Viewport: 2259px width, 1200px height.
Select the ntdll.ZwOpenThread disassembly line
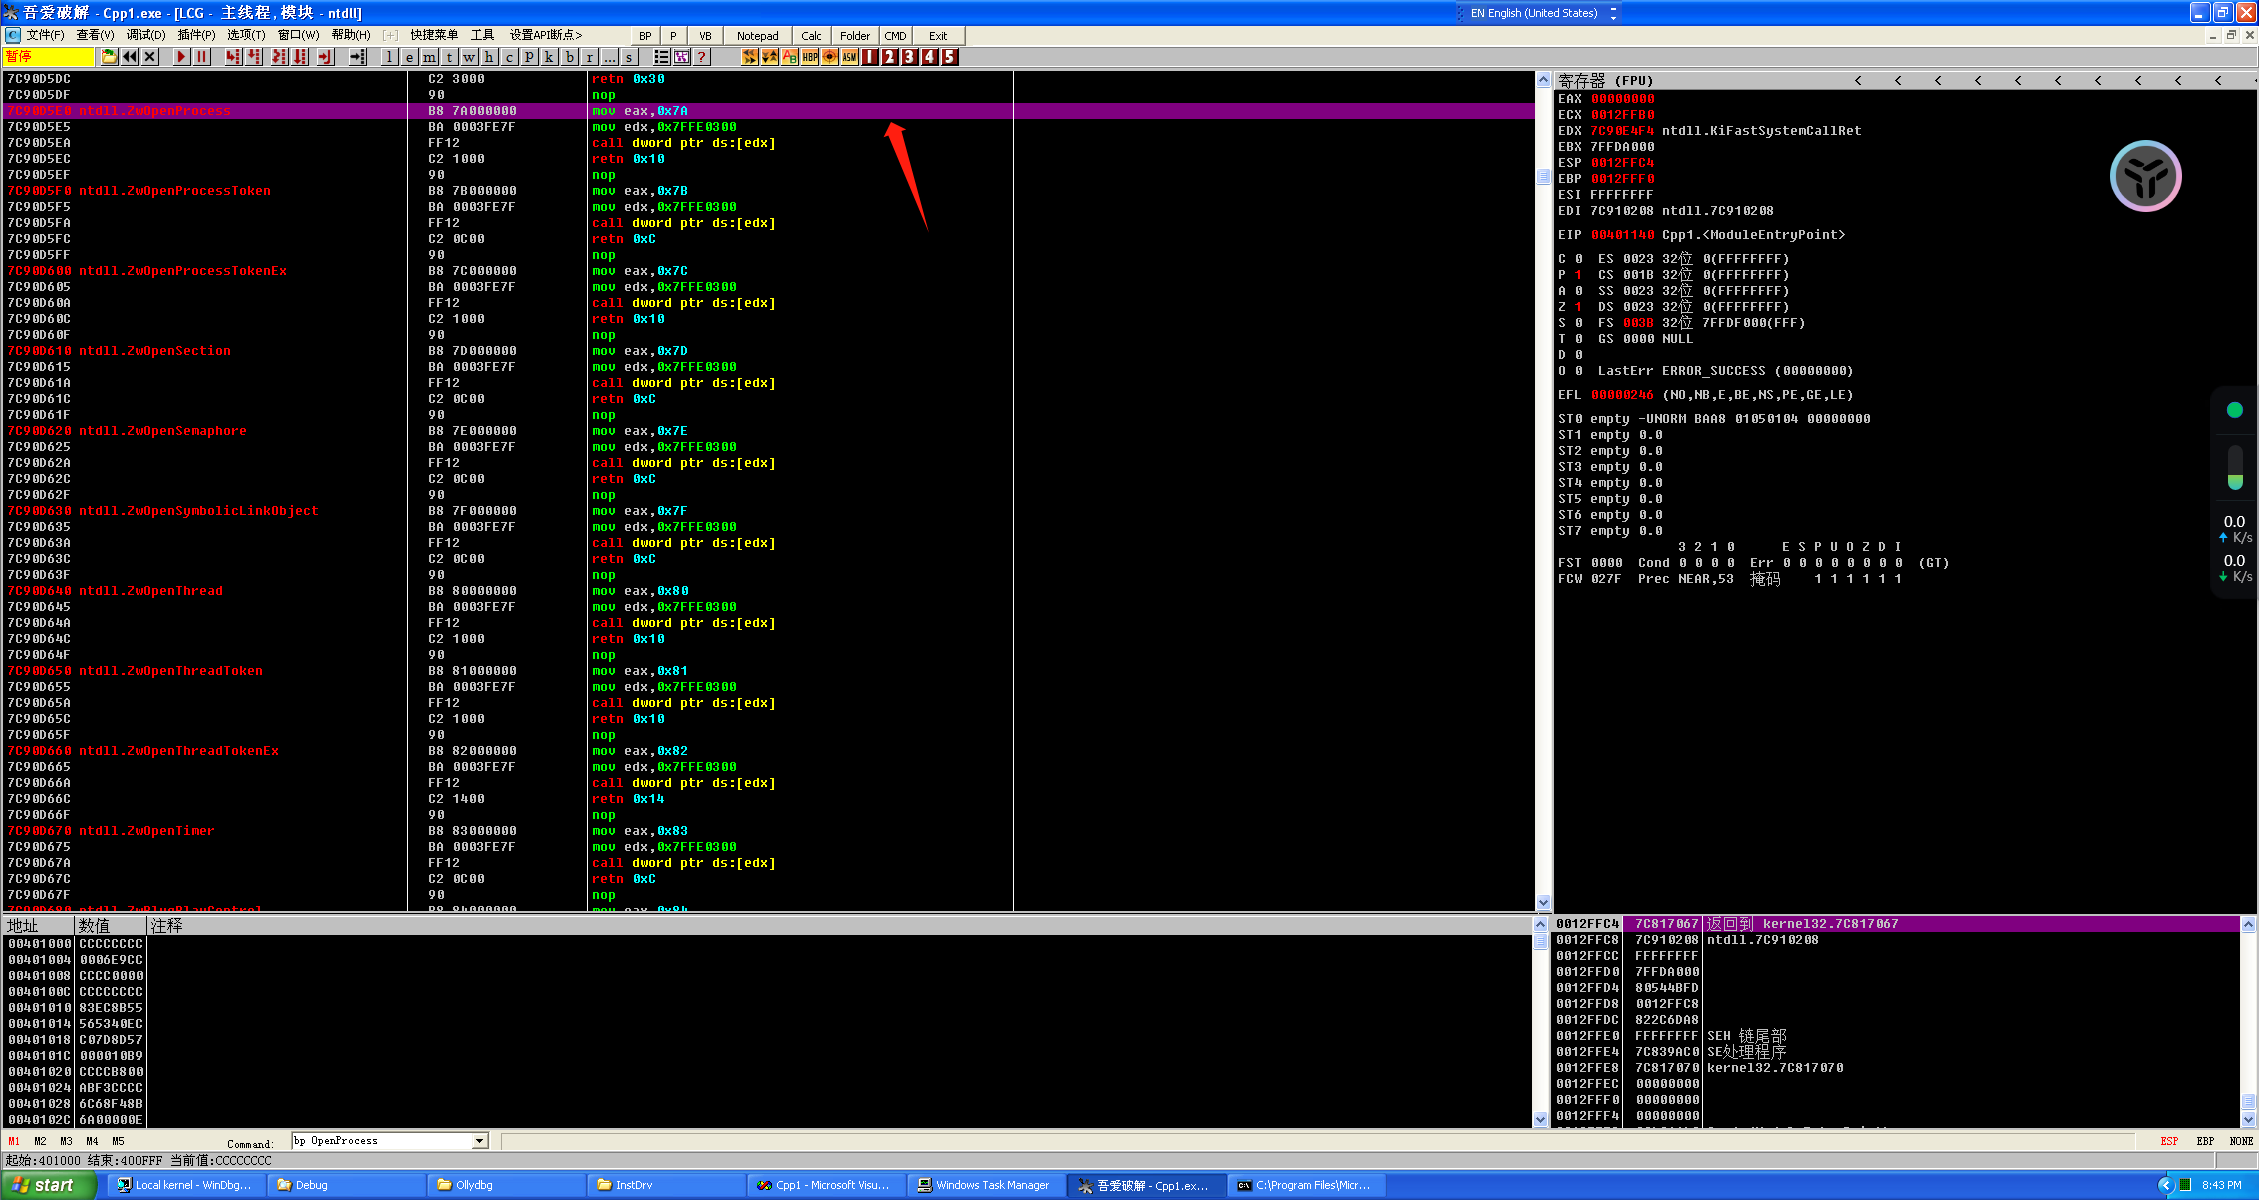(x=770, y=591)
